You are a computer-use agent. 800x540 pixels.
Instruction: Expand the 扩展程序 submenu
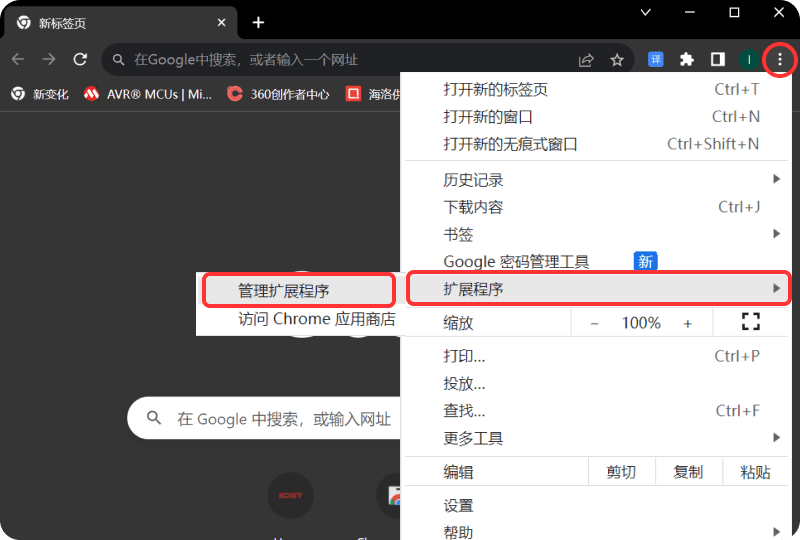coord(598,289)
